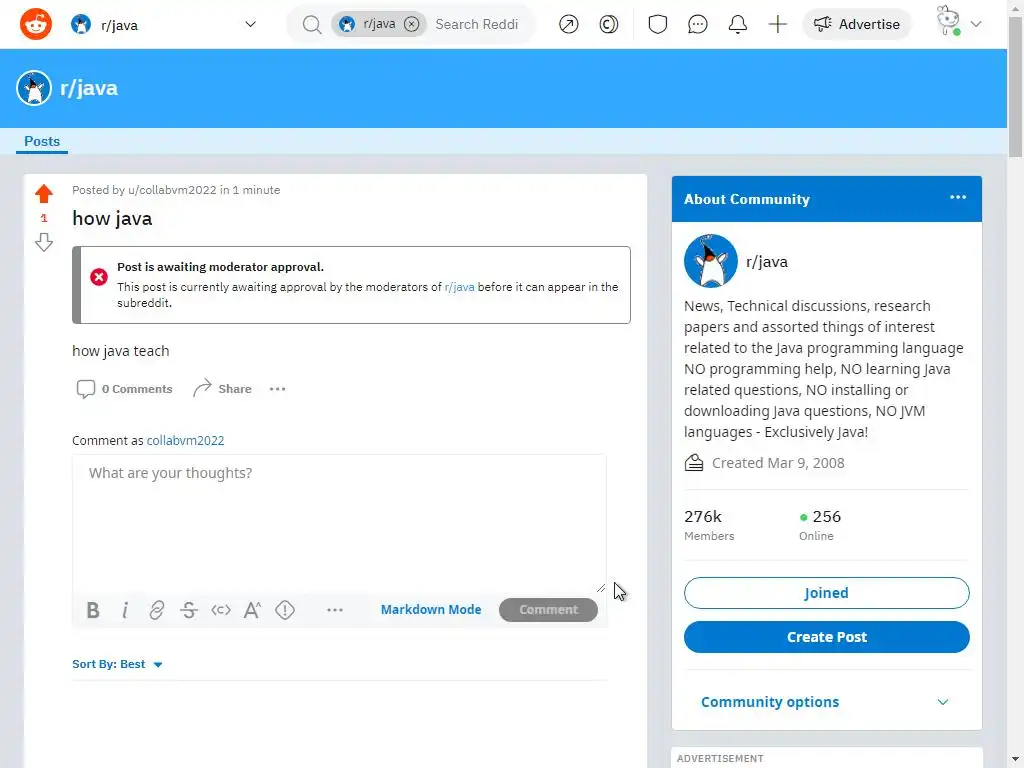Screen dimensions: 1024x768
Task: Click the comment box resize handle
Action: pos(601,588)
